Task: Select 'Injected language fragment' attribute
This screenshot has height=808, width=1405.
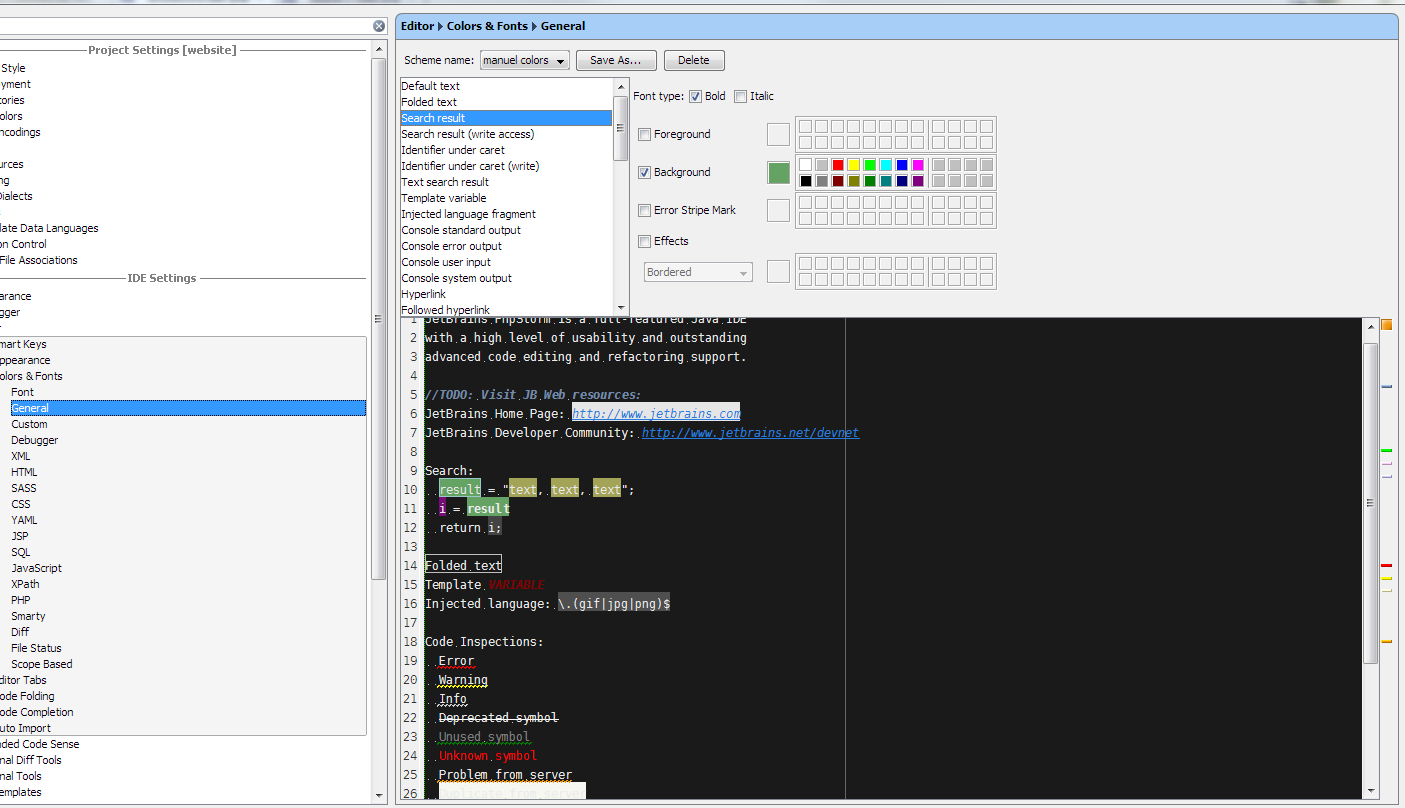Action: 506,214
